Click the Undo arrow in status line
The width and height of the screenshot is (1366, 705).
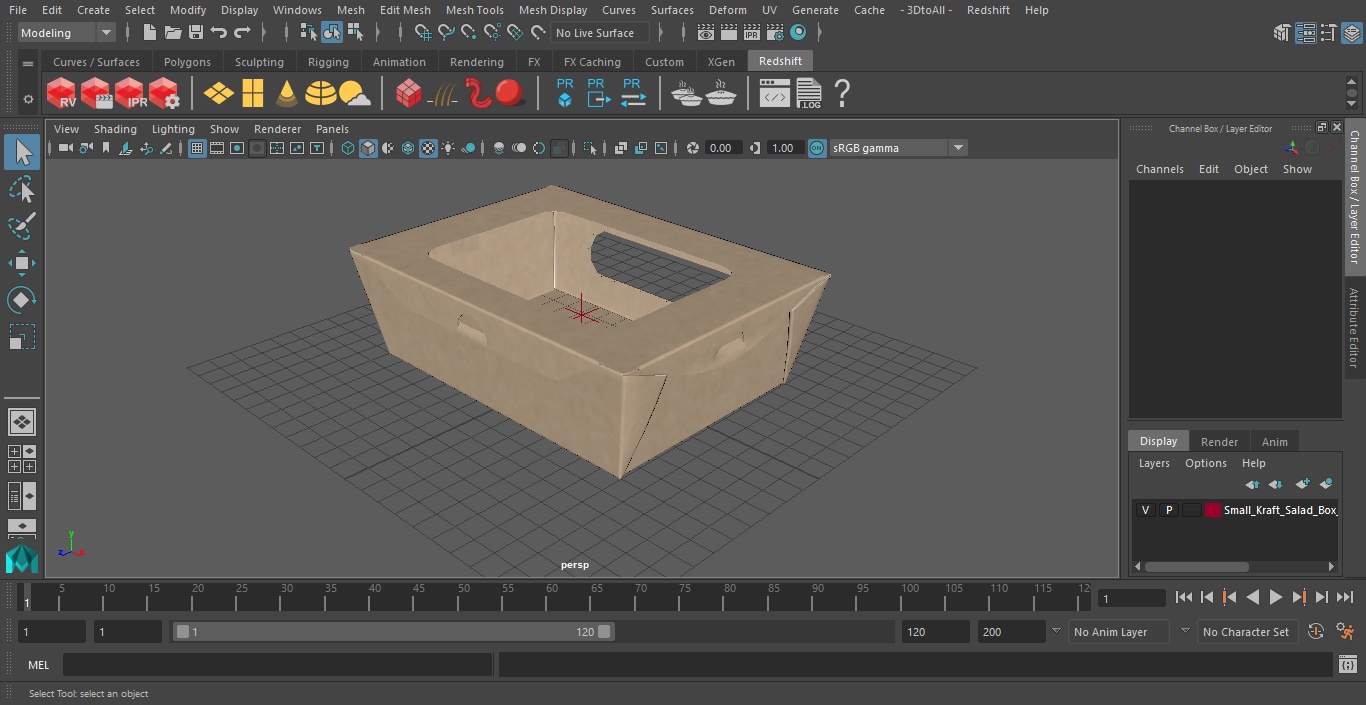pyautogui.click(x=219, y=33)
